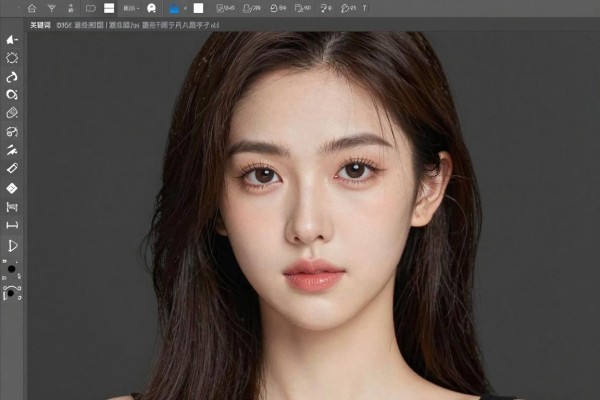Click the white square color swatch
The width and height of the screenshot is (600, 400).
(198, 8)
